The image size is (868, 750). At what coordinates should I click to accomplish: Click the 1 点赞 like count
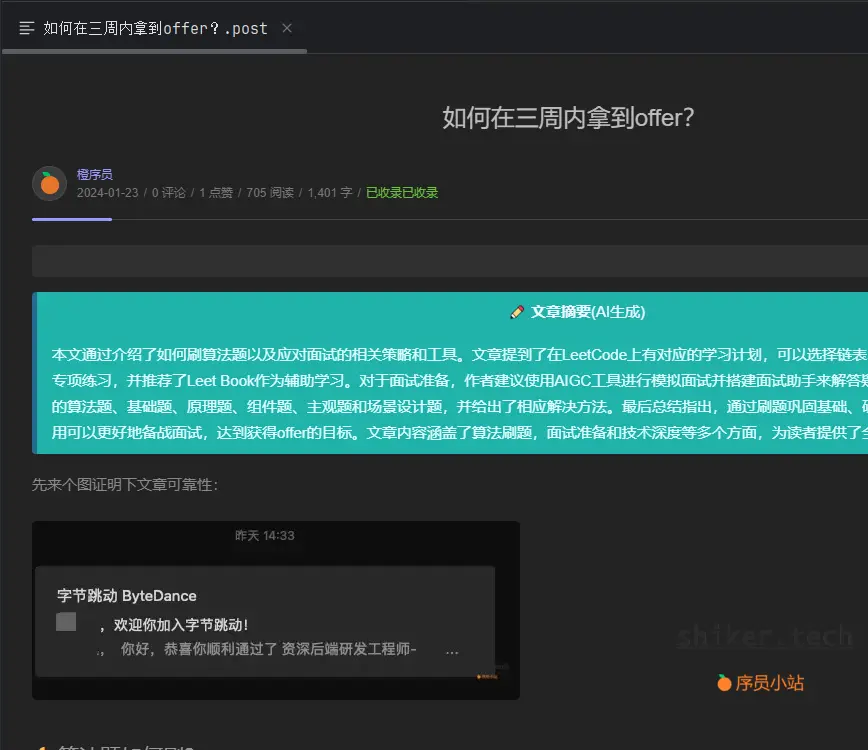pyautogui.click(x=216, y=193)
